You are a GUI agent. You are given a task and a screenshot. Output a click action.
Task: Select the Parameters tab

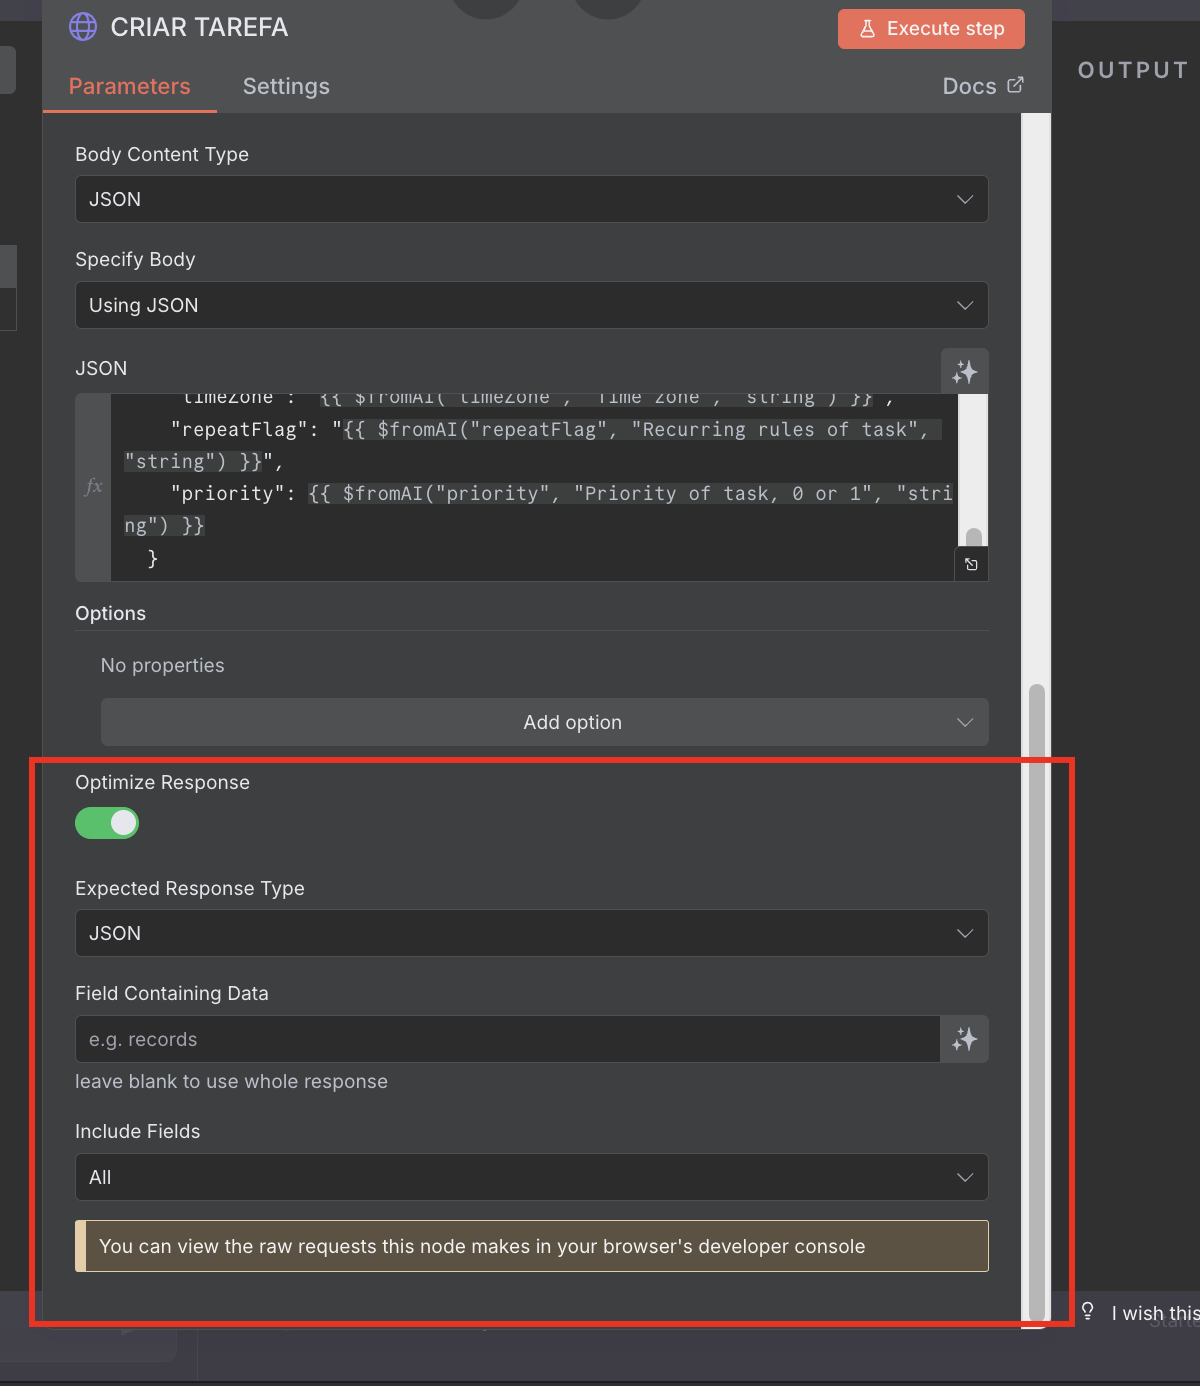tap(129, 86)
